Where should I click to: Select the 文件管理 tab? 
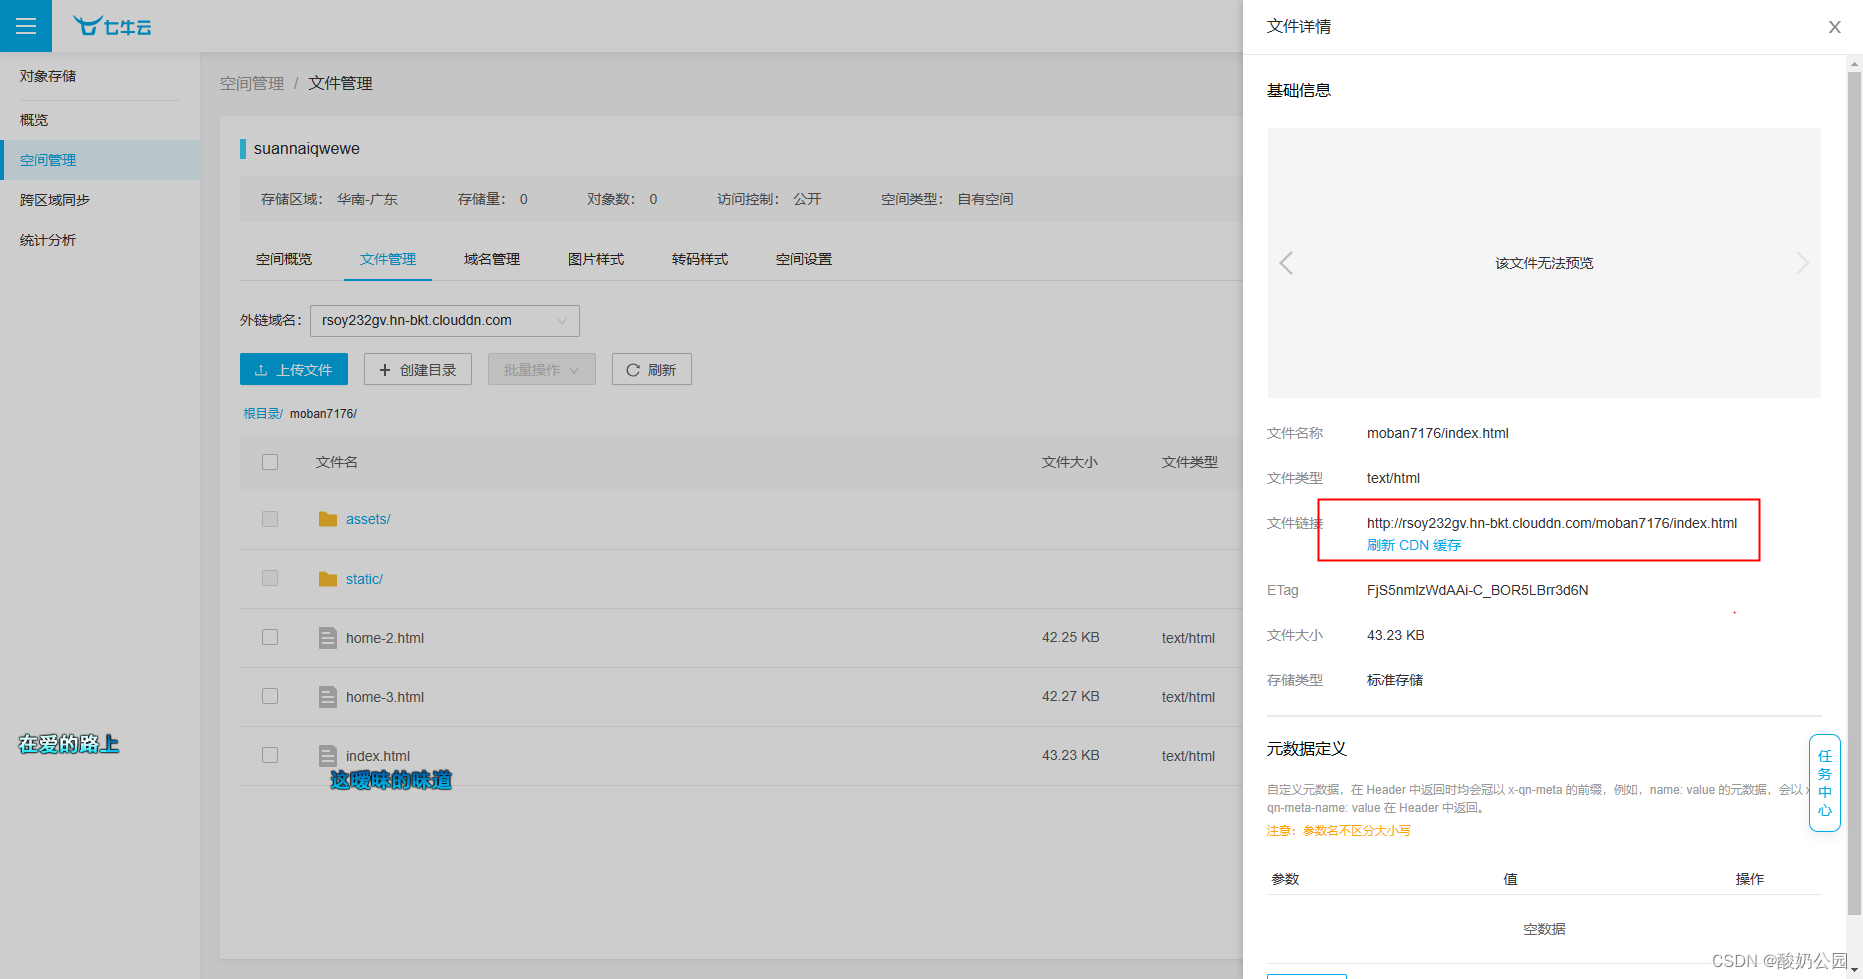(x=388, y=259)
